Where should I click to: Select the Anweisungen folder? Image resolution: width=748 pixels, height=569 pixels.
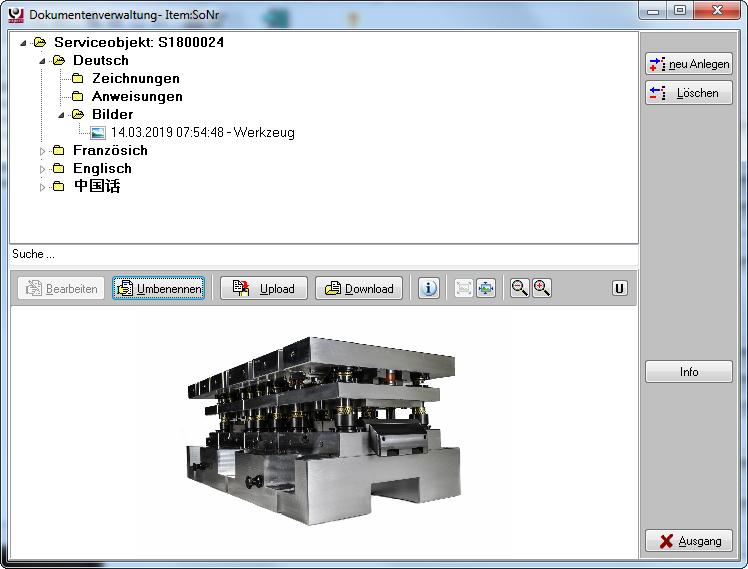click(137, 96)
